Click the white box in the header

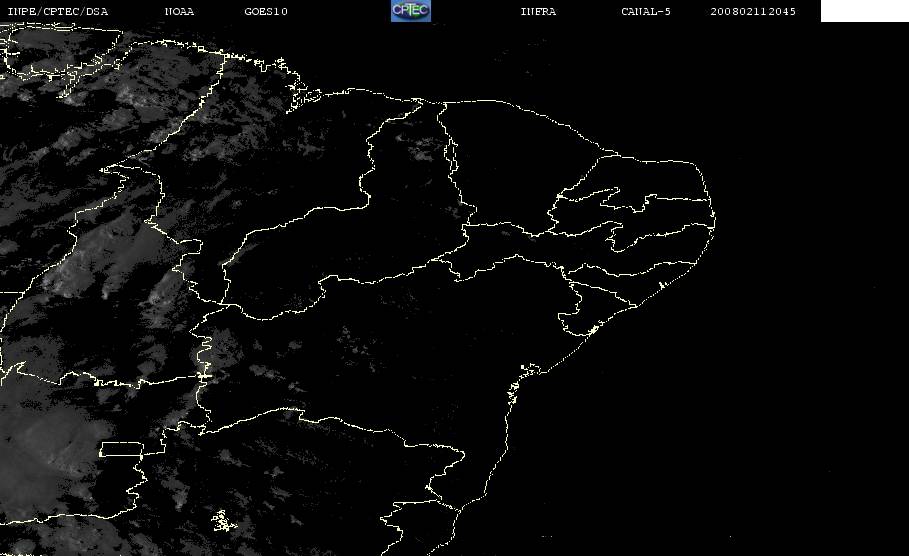click(x=865, y=11)
